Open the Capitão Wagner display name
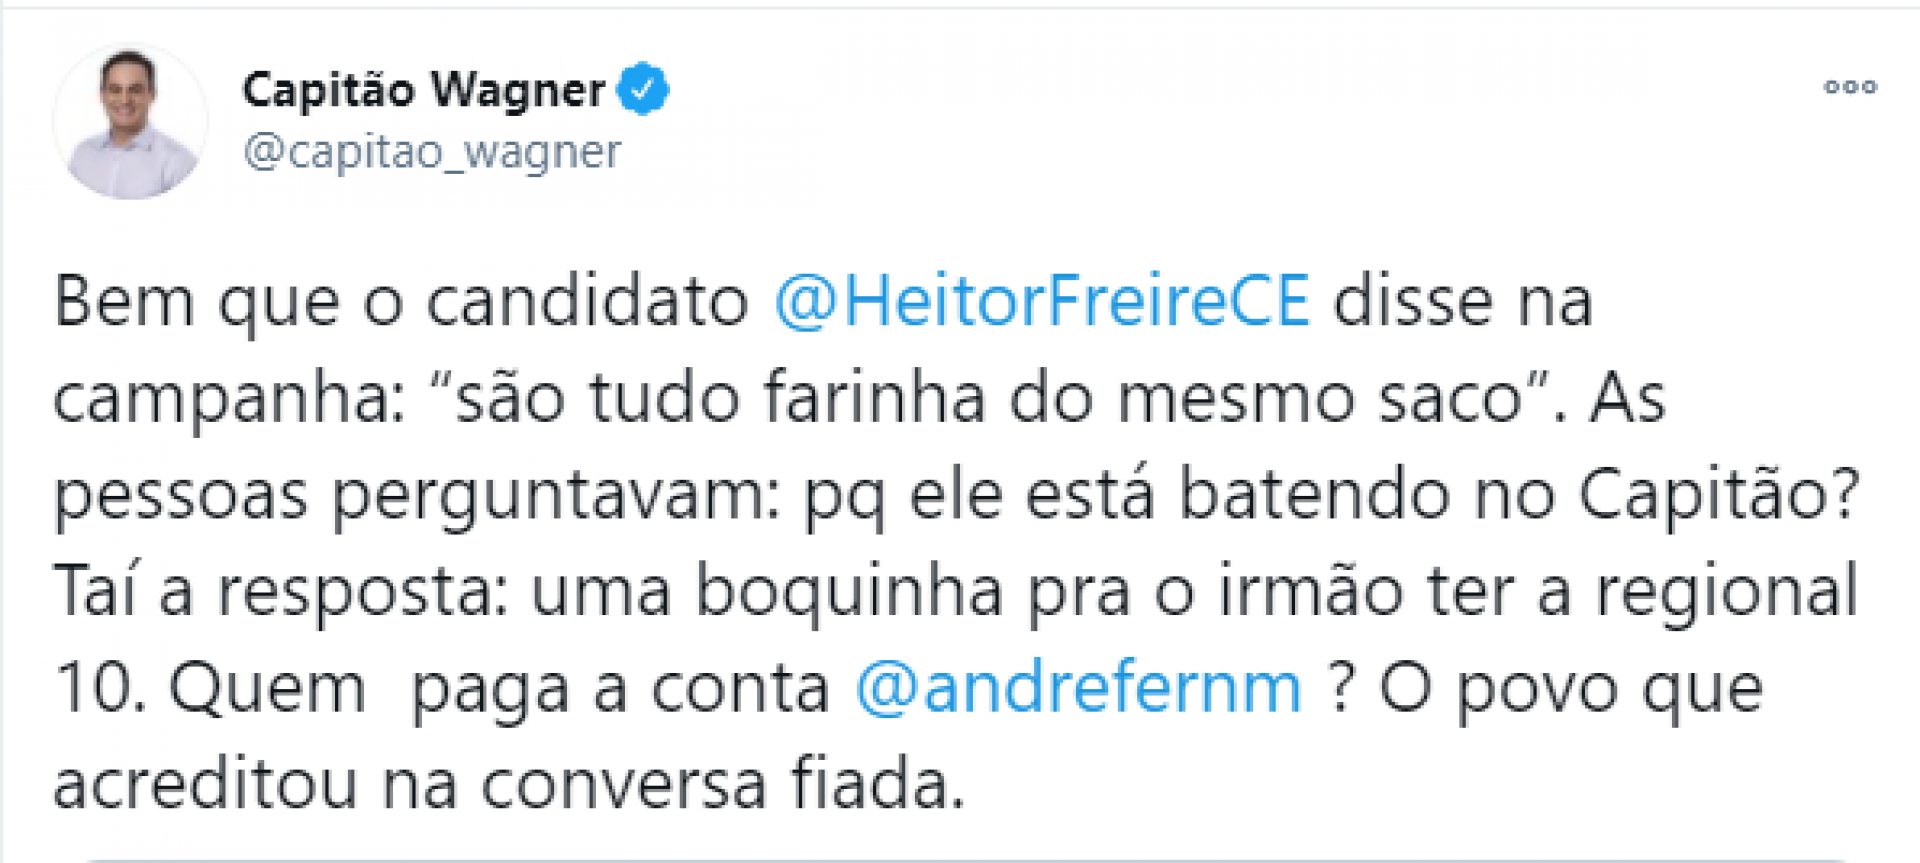The height and width of the screenshot is (863, 1920). pos(423,90)
